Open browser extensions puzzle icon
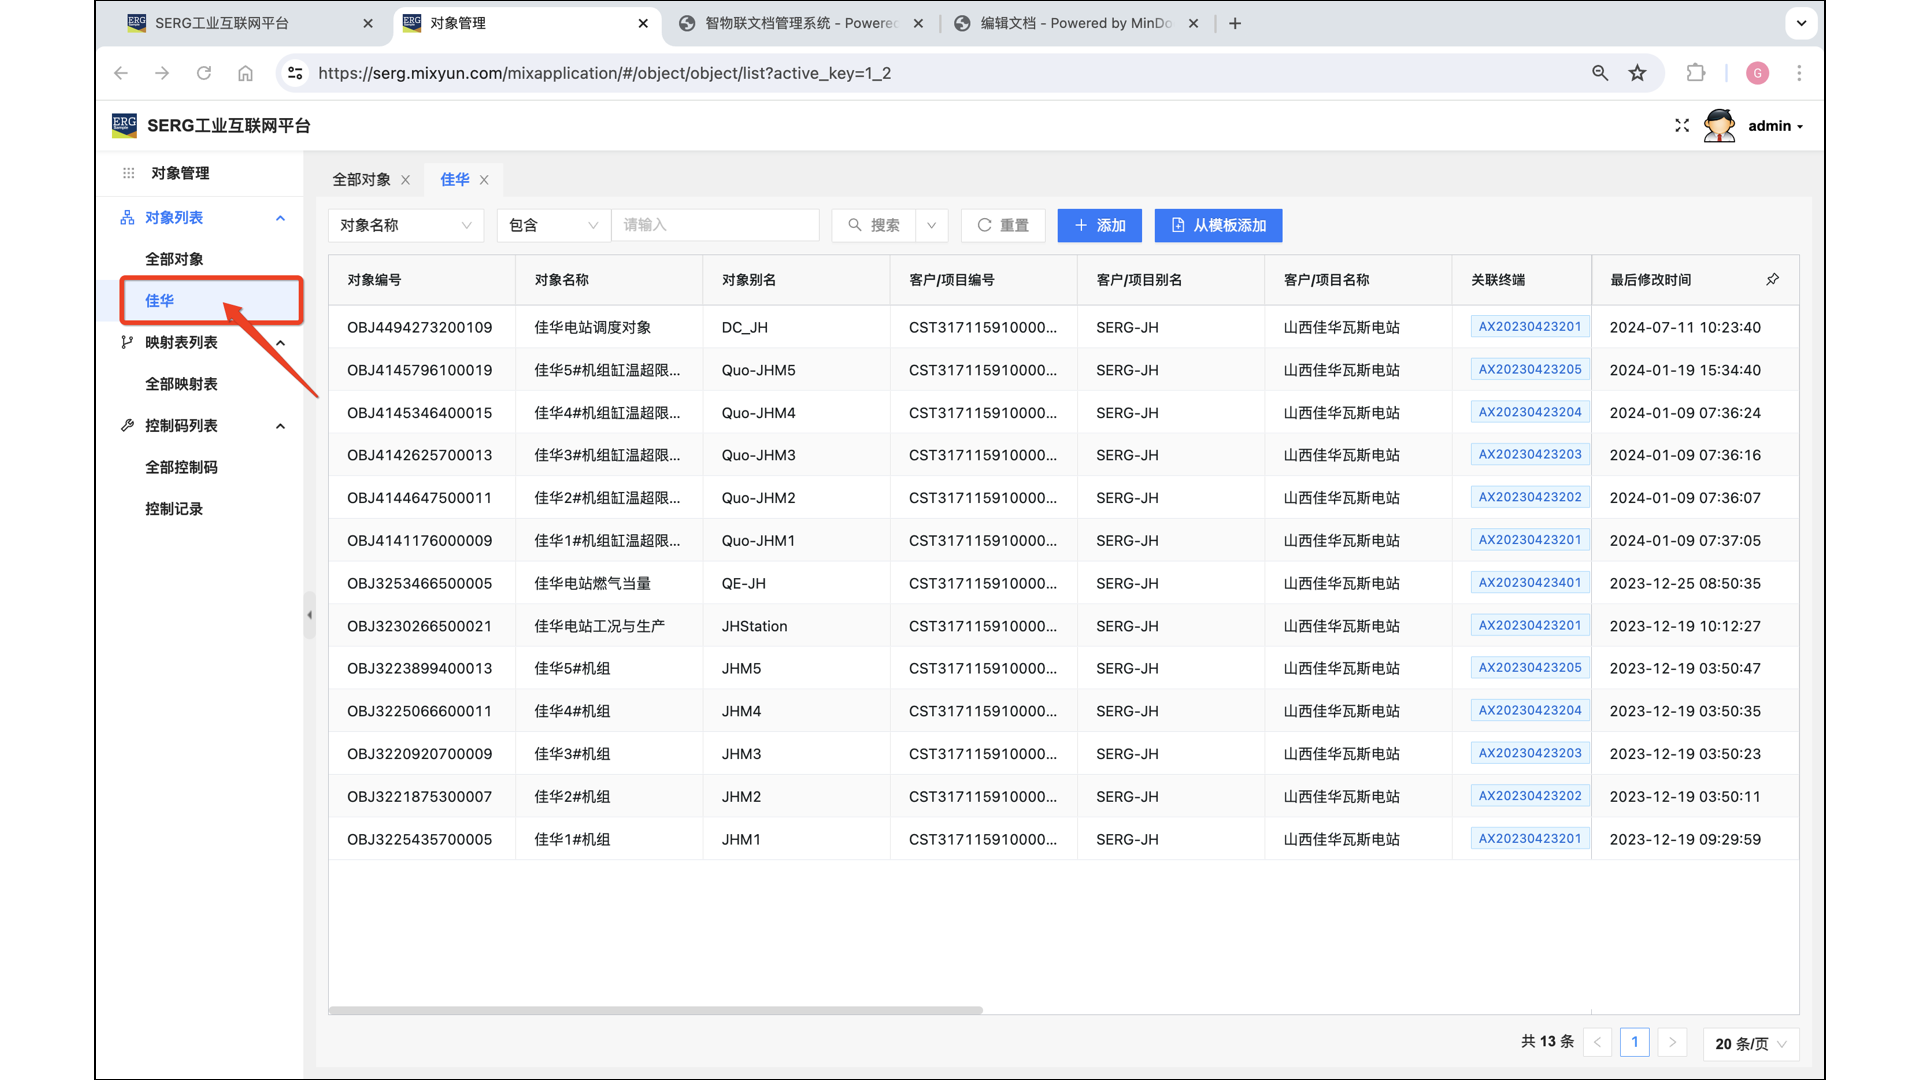The width and height of the screenshot is (1920, 1080). click(1695, 73)
